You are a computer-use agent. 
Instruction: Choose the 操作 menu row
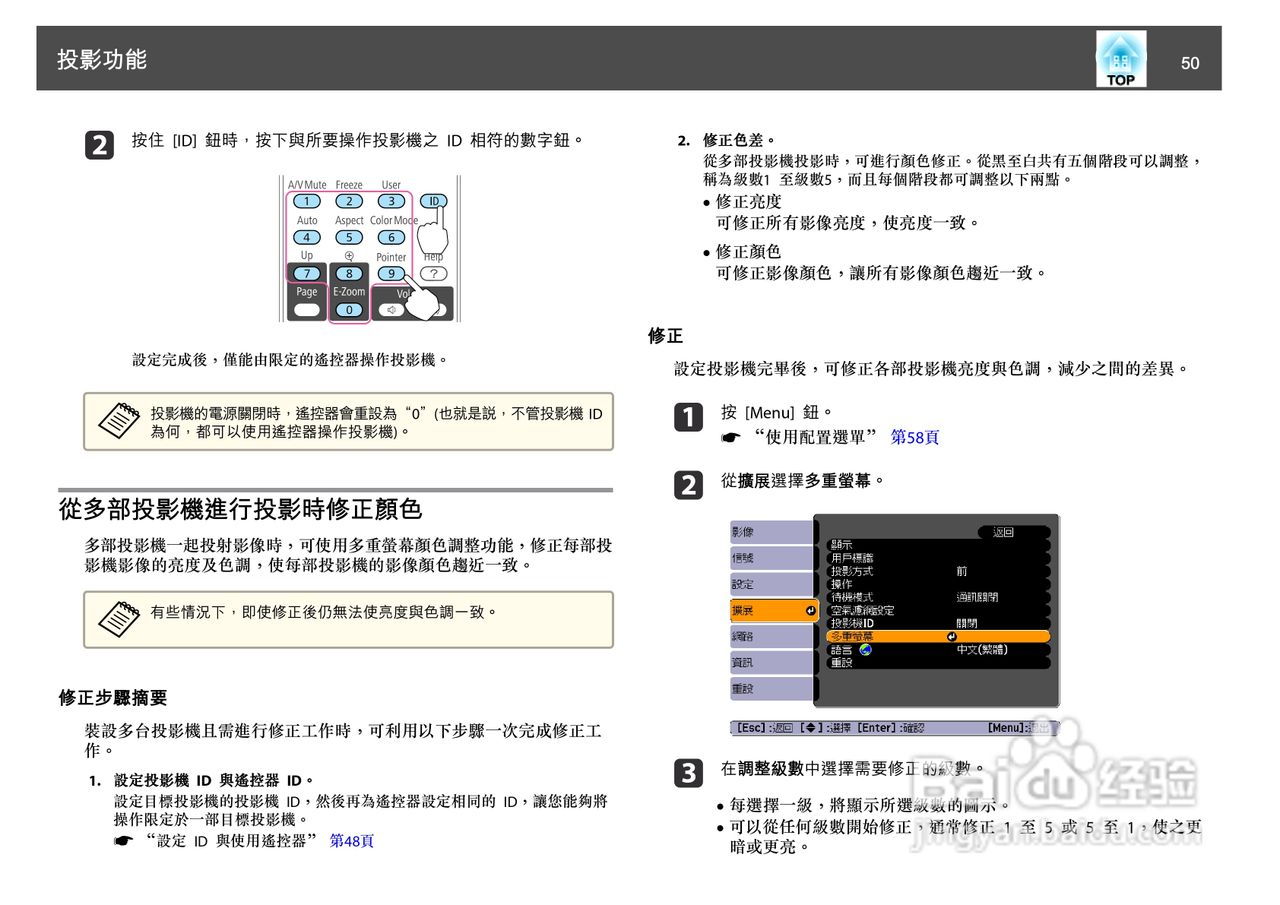(x=938, y=584)
